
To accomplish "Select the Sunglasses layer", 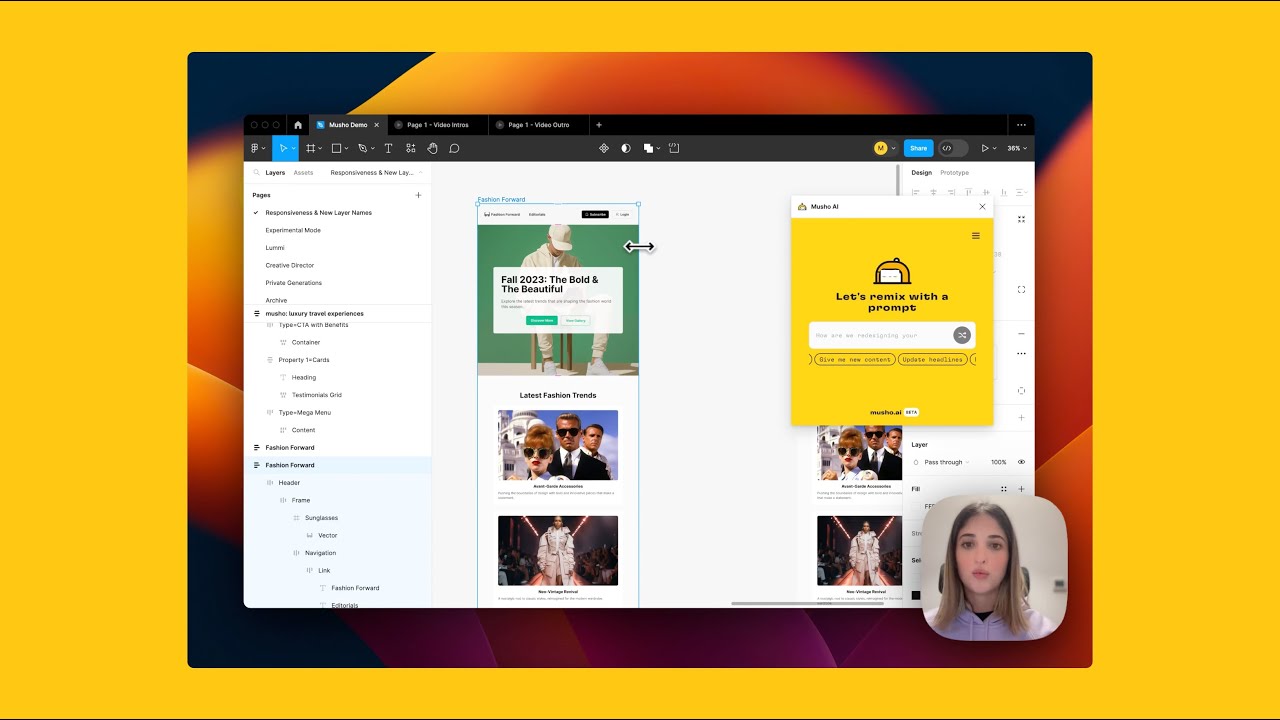I will tap(321, 518).
